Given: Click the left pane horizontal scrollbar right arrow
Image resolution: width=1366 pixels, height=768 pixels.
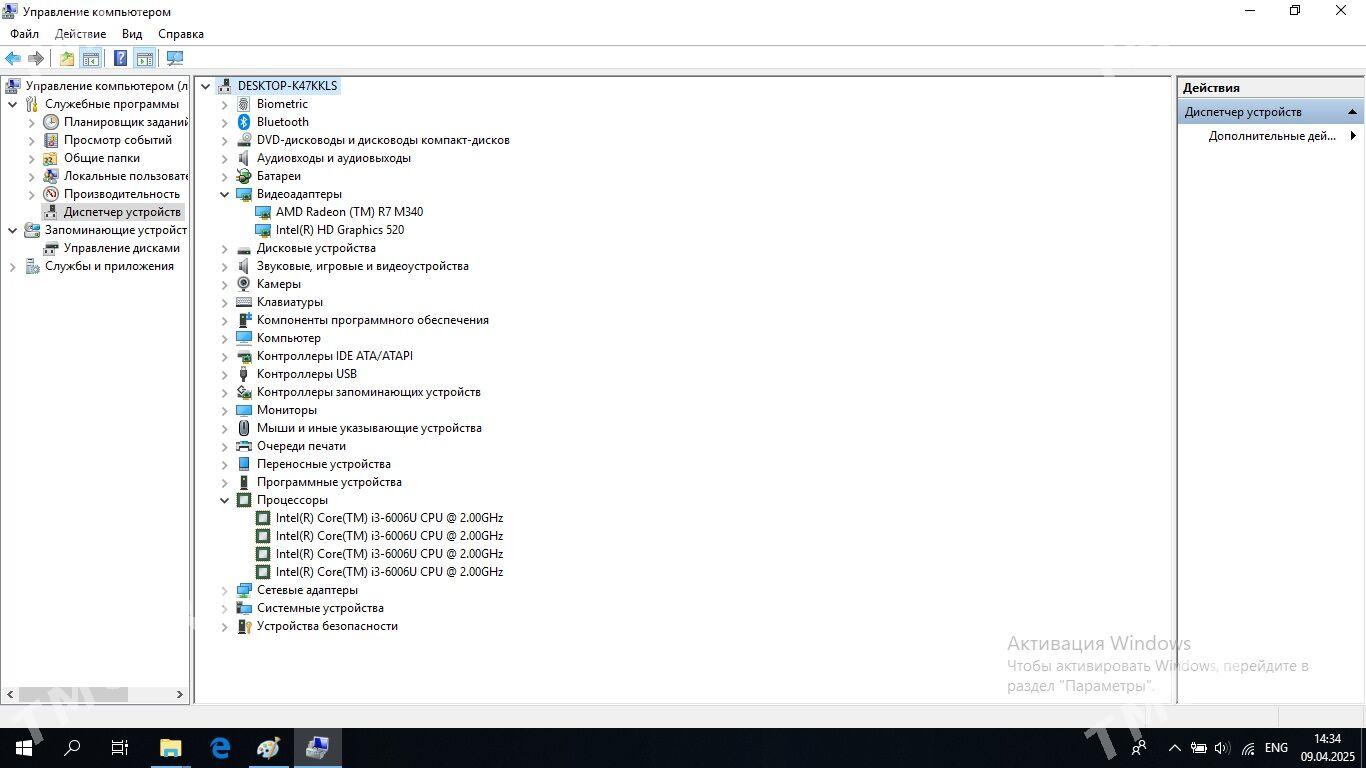Looking at the screenshot, I should (180, 694).
